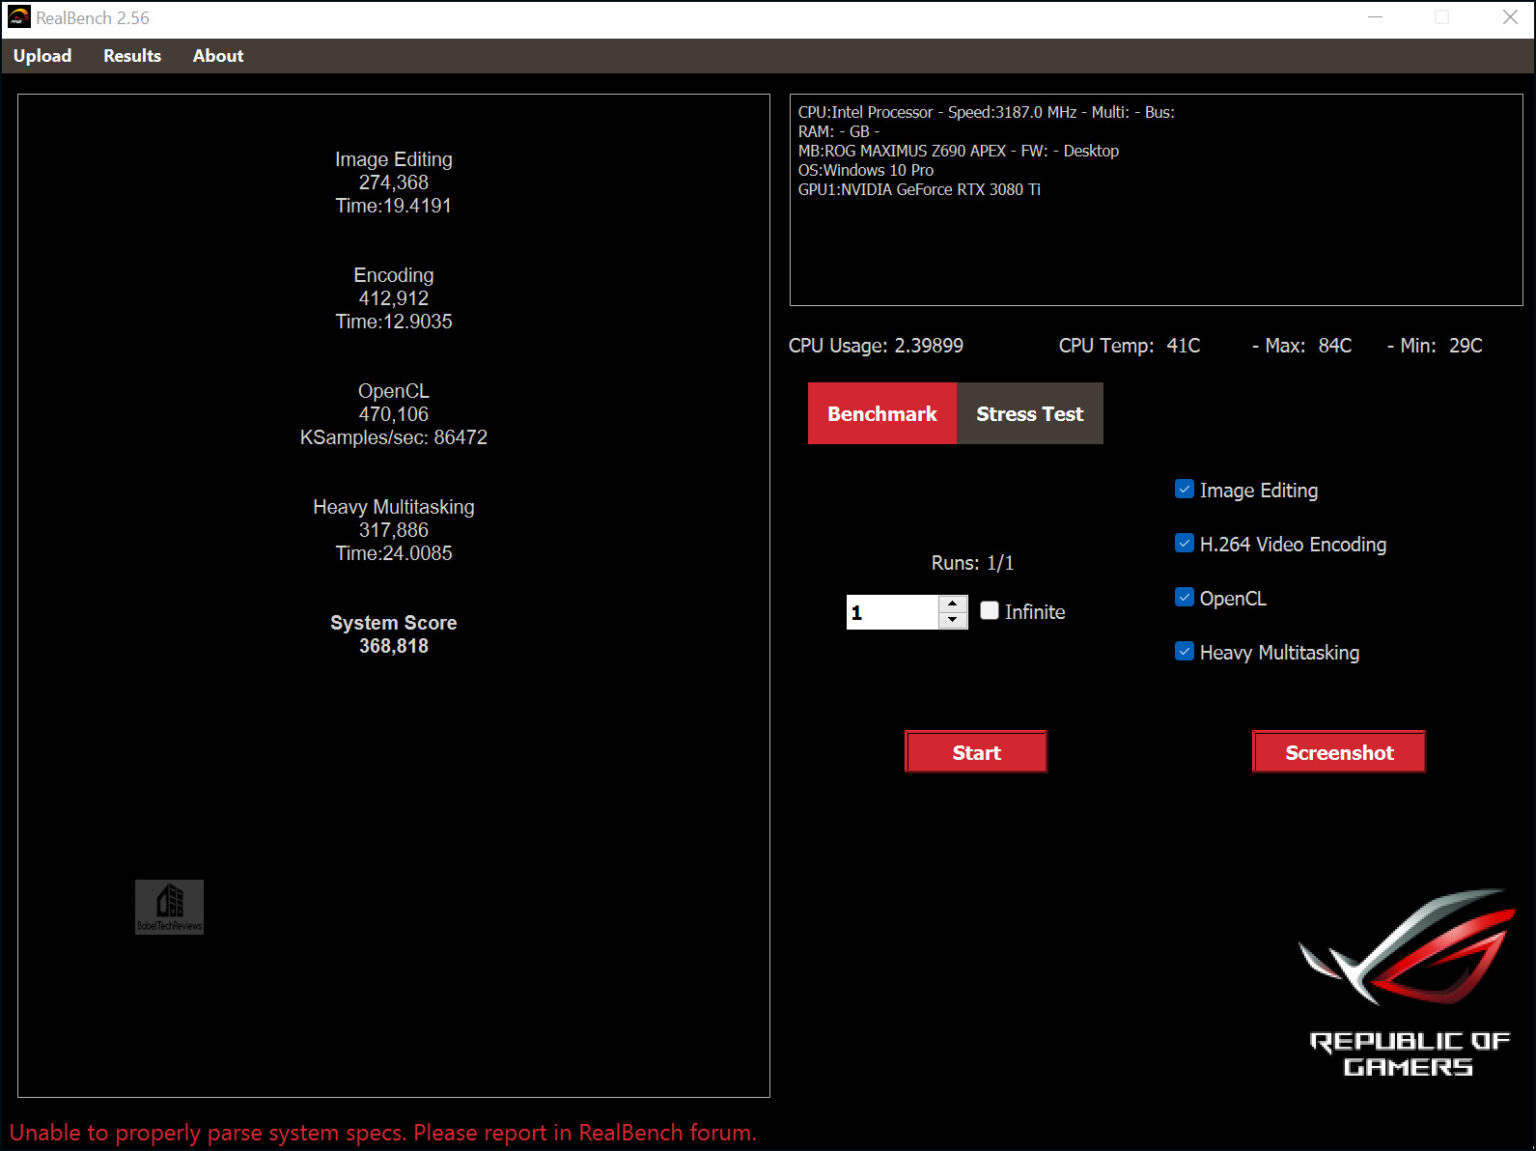This screenshot has width=1536, height=1151.
Task: Switch to the Benchmark tab
Action: click(x=882, y=413)
